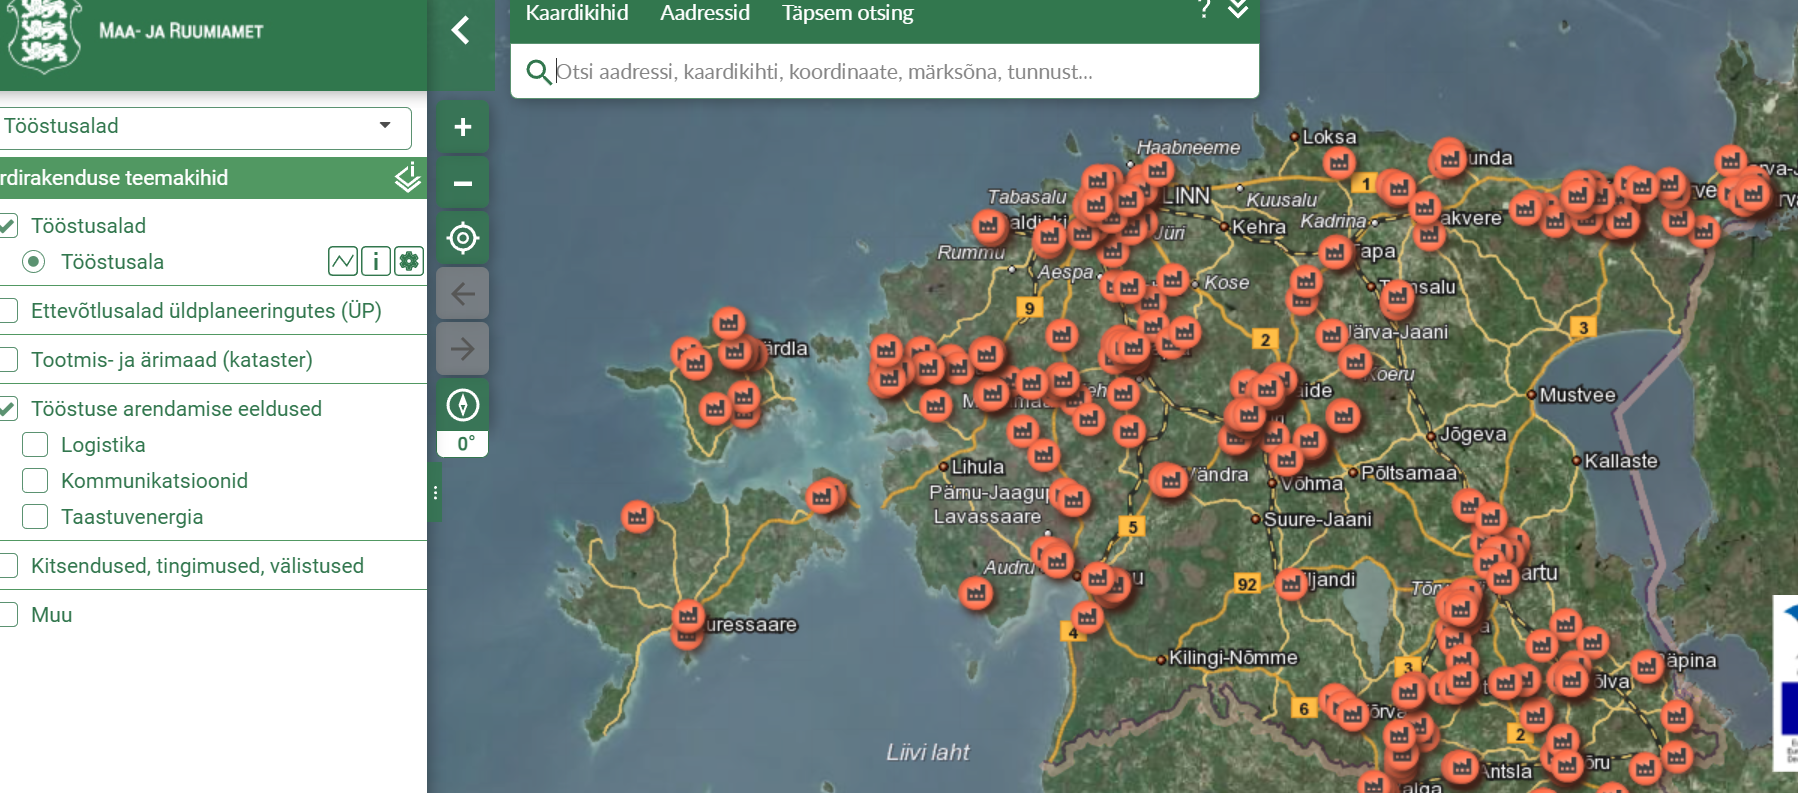This screenshot has height=793, width=1798.
Task: Enable the Taastuvenergia checkbox
Action: (x=35, y=517)
